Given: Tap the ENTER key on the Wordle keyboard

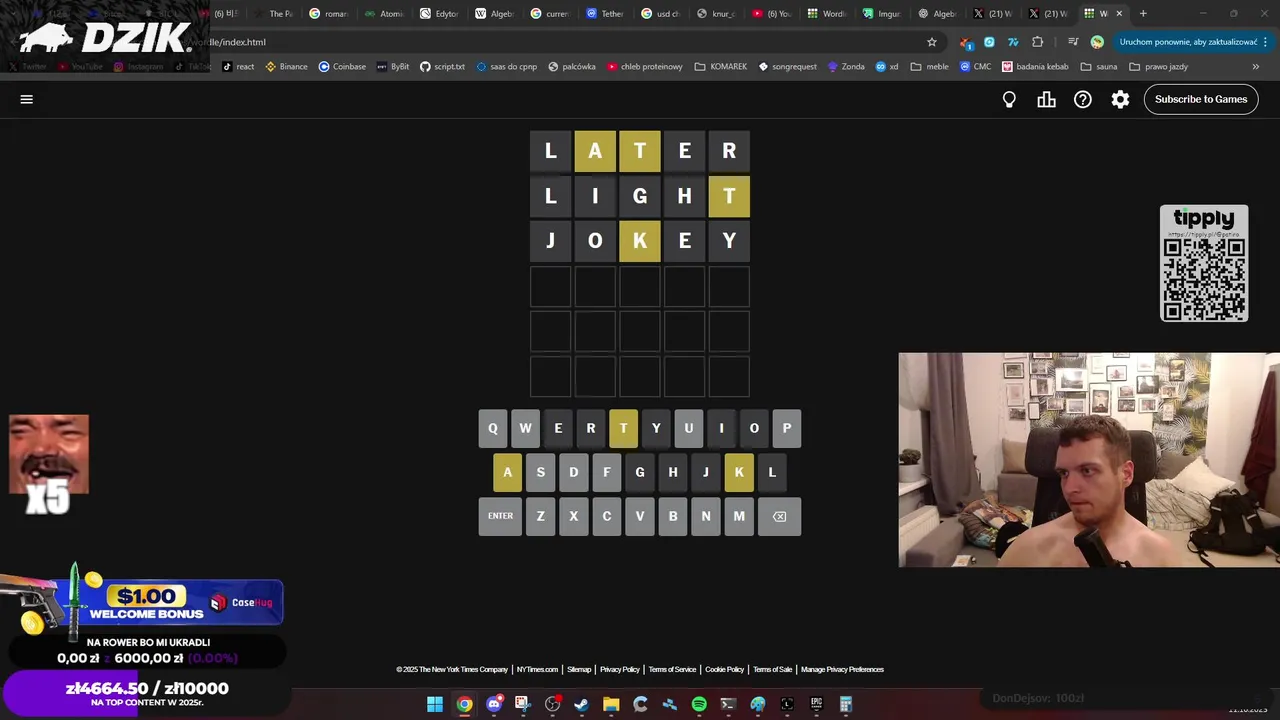Looking at the screenshot, I should pos(500,516).
